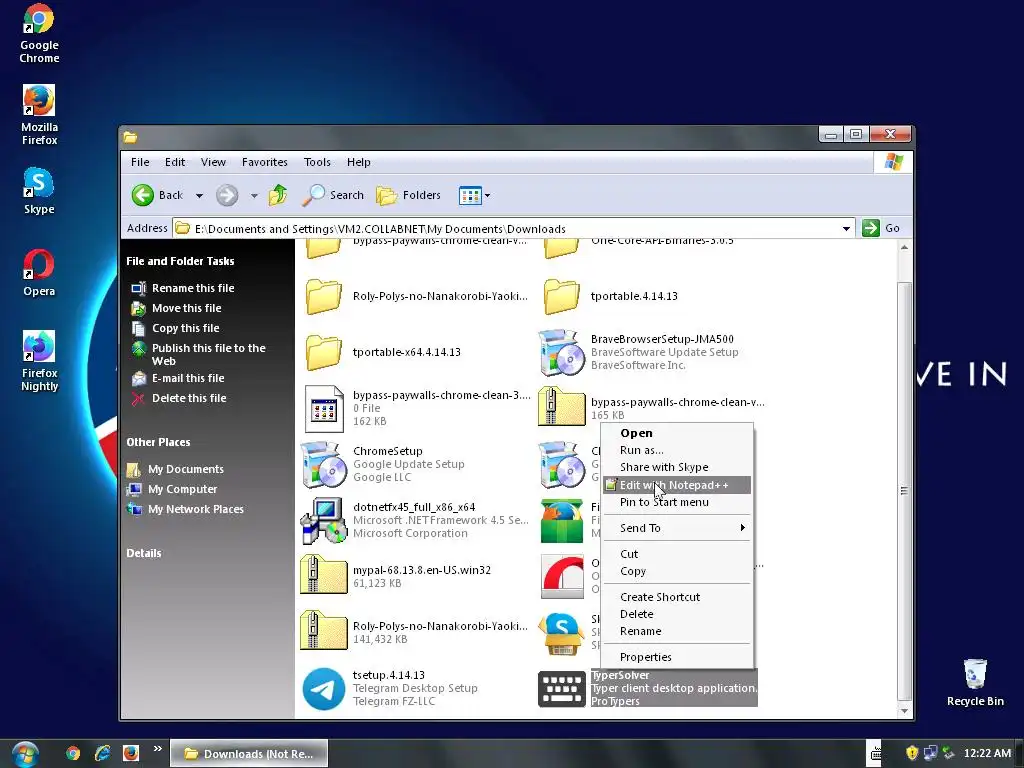Expand the Send To submenu
The width and height of the screenshot is (1024, 768).
(x=677, y=528)
